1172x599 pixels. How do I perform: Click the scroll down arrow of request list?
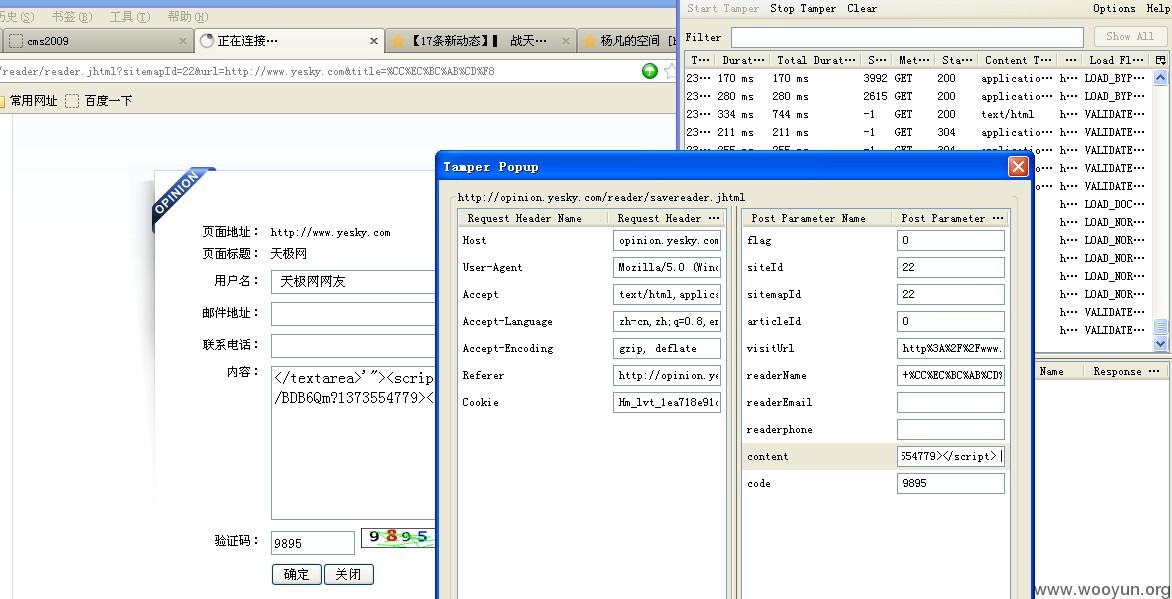(x=1160, y=343)
